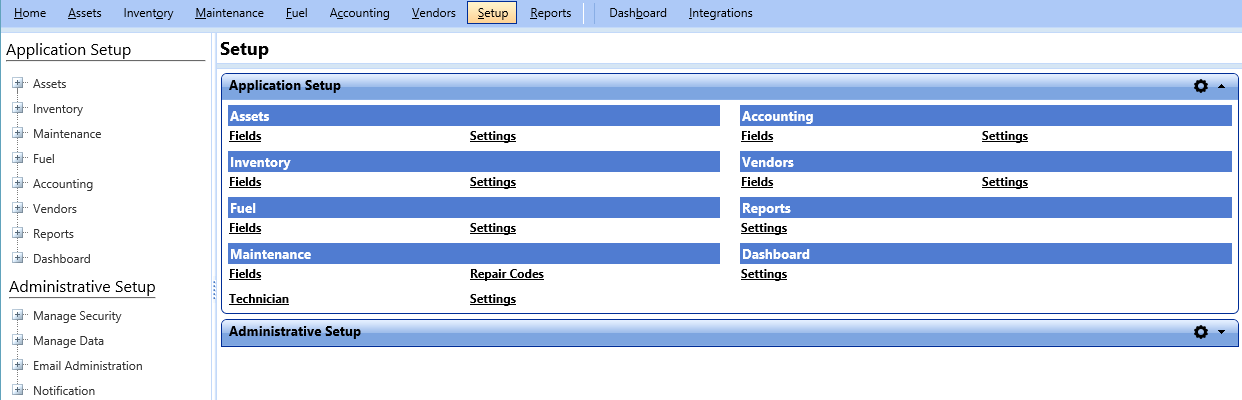Open the Application Setup panel gear icon
Image resolution: width=1242 pixels, height=400 pixels.
point(1201,86)
